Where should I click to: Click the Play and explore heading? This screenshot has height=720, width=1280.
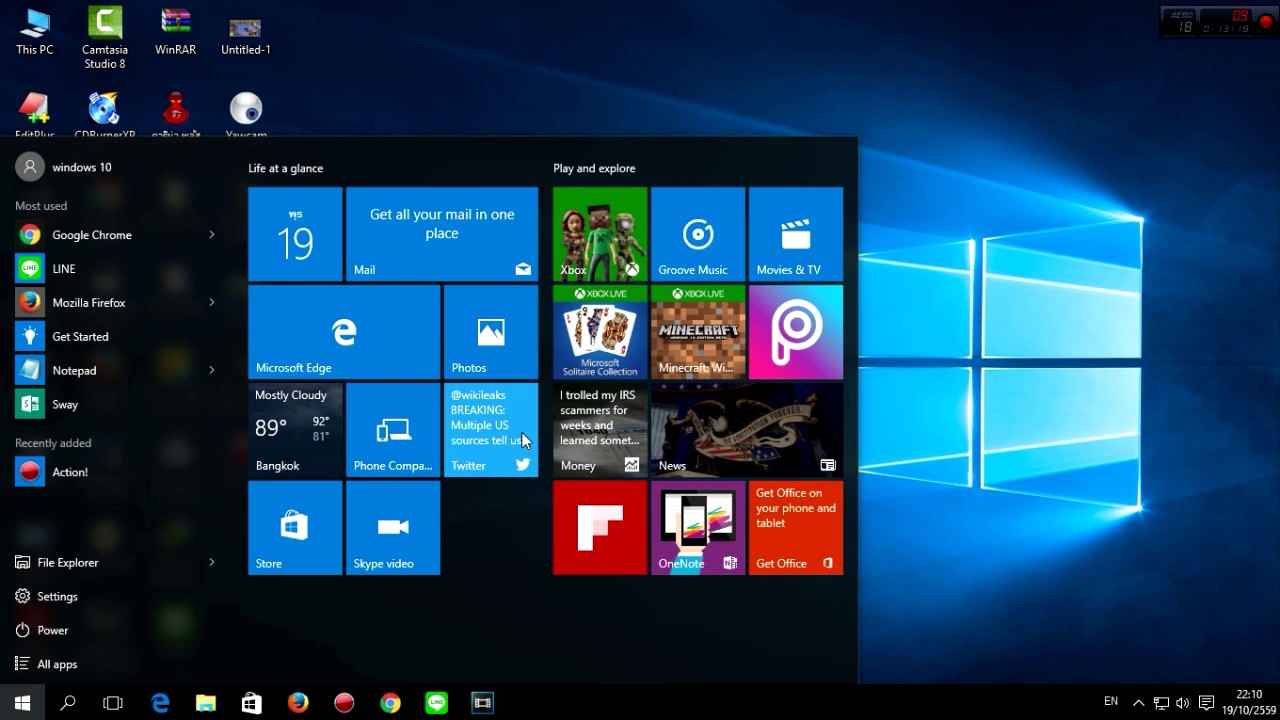point(594,169)
